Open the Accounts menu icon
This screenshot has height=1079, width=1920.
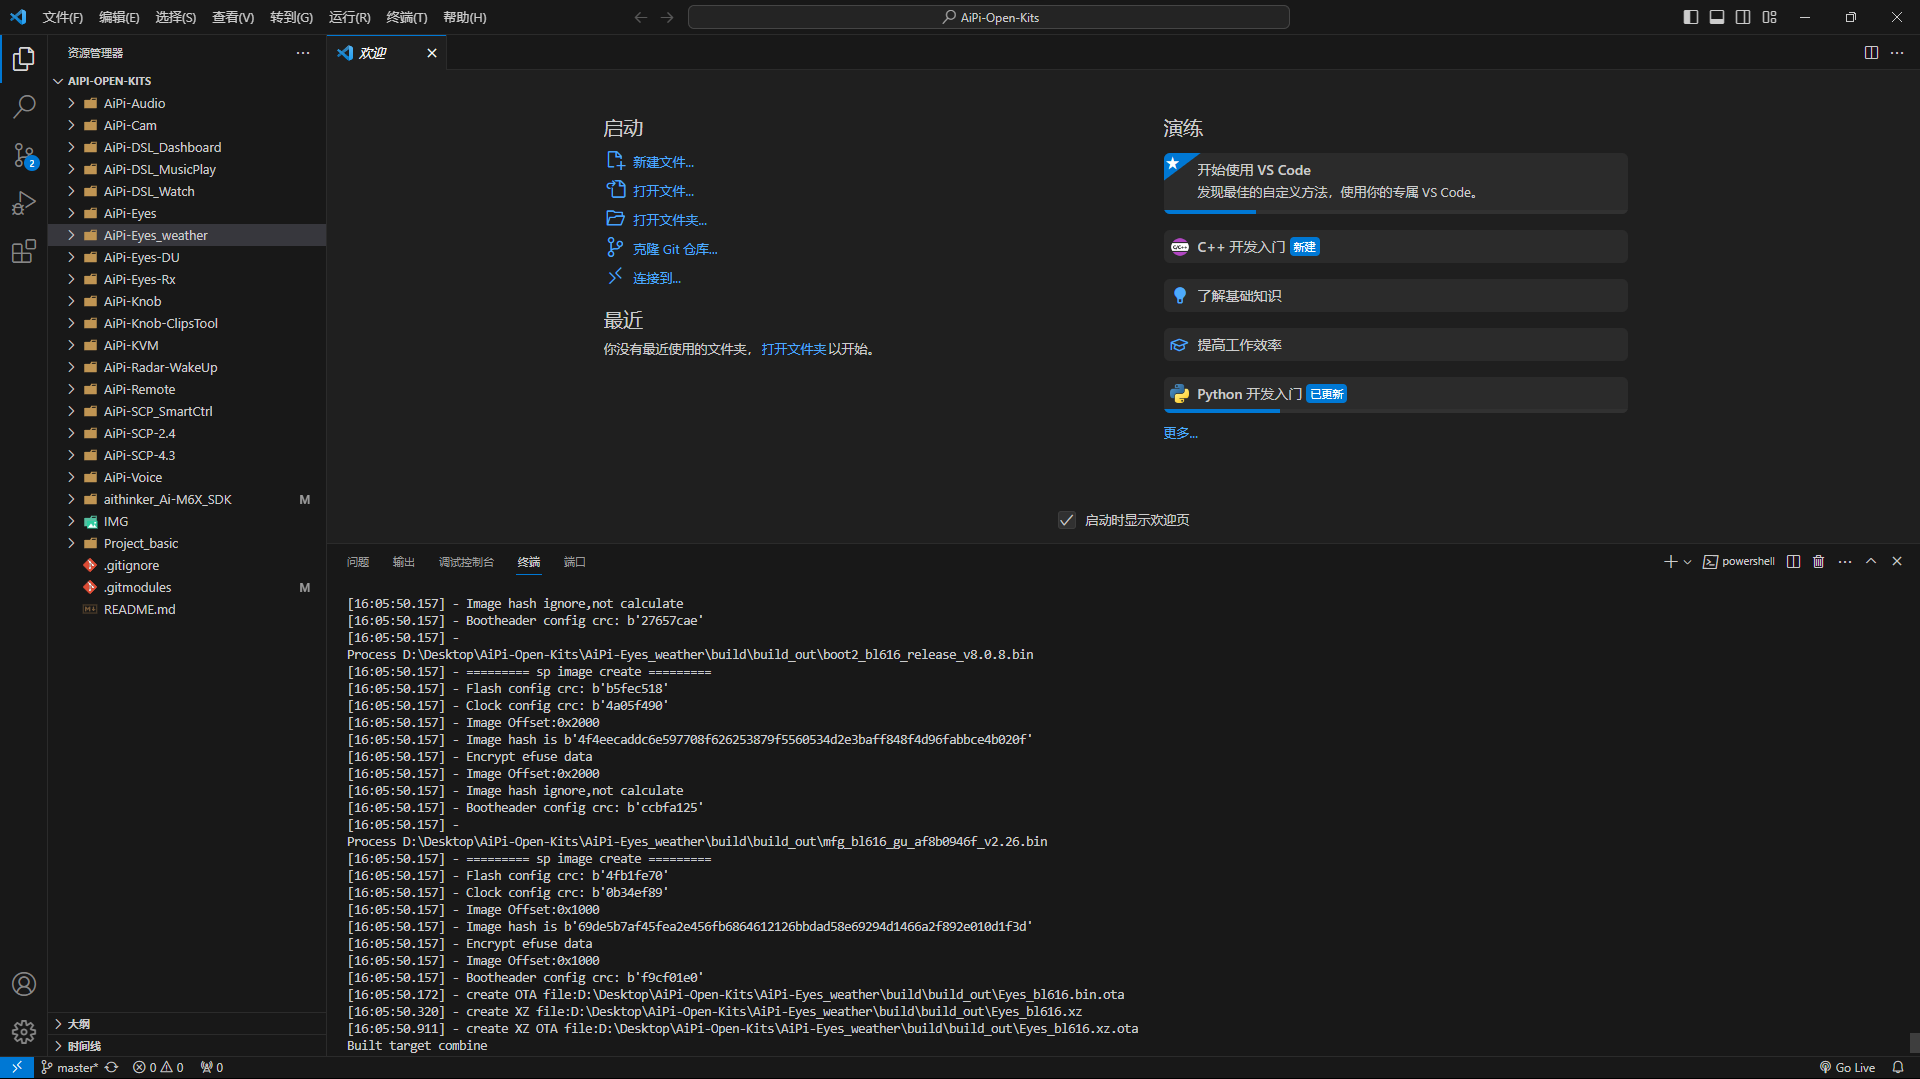coord(24,984)
